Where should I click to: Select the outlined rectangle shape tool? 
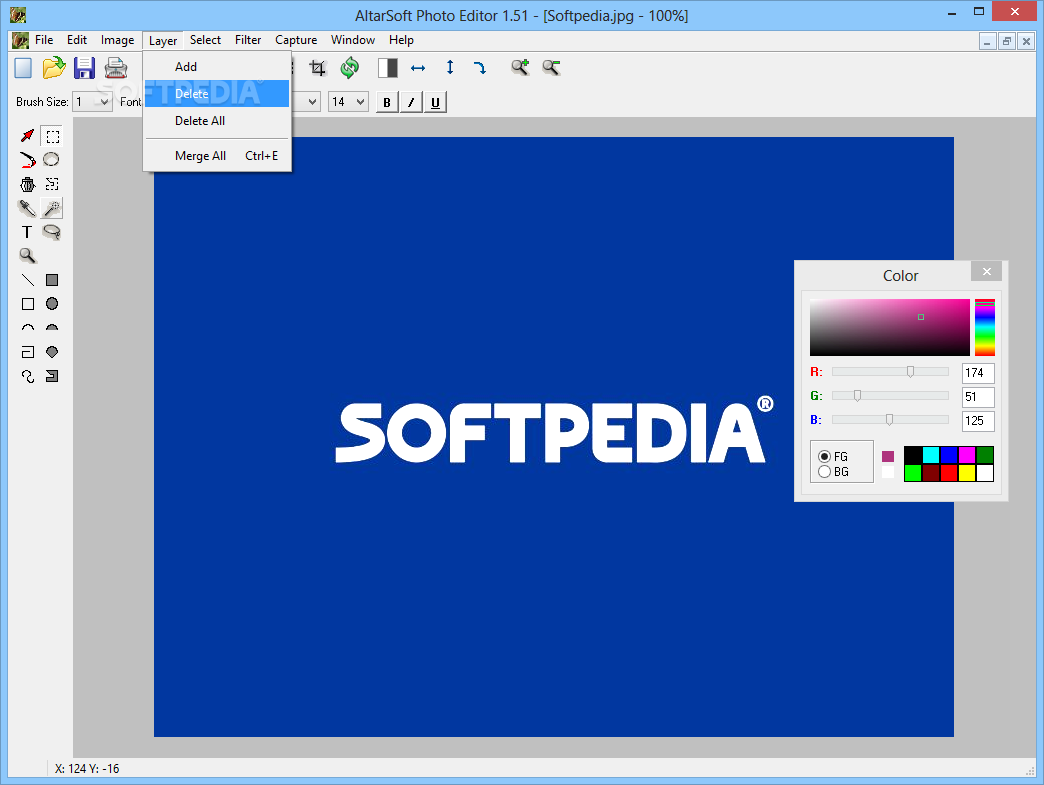[27, 304]
